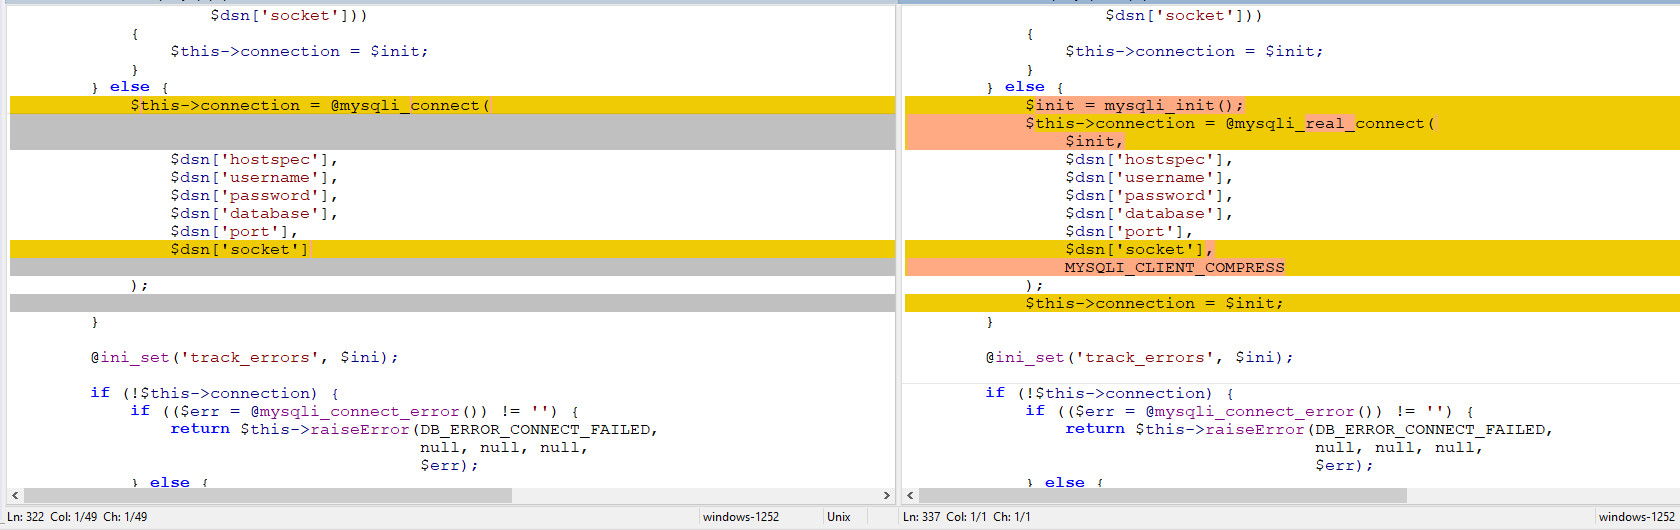This screenshot has height=530, width=1680.
Task: Click '@ini_set('track_errors', $ini);' in left pane
Action: tap(245, 357)
